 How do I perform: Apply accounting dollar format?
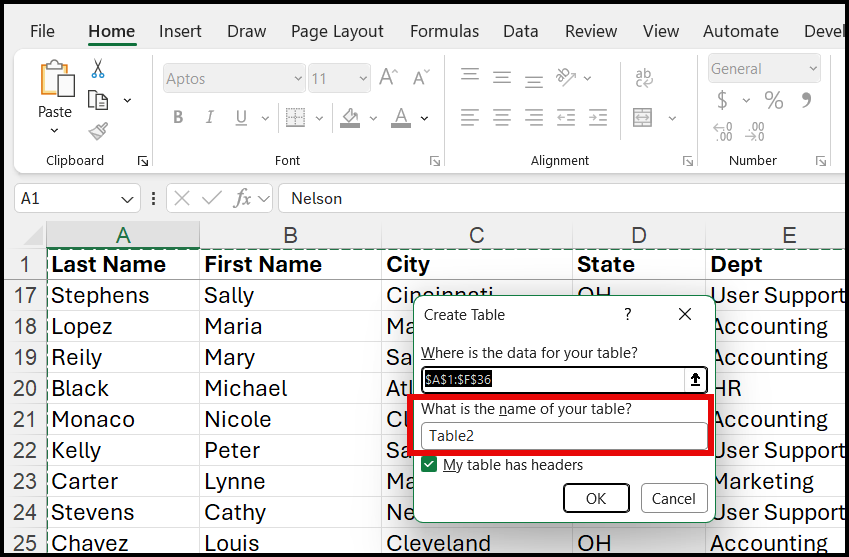pyautogui.click(x=722, y=100)
